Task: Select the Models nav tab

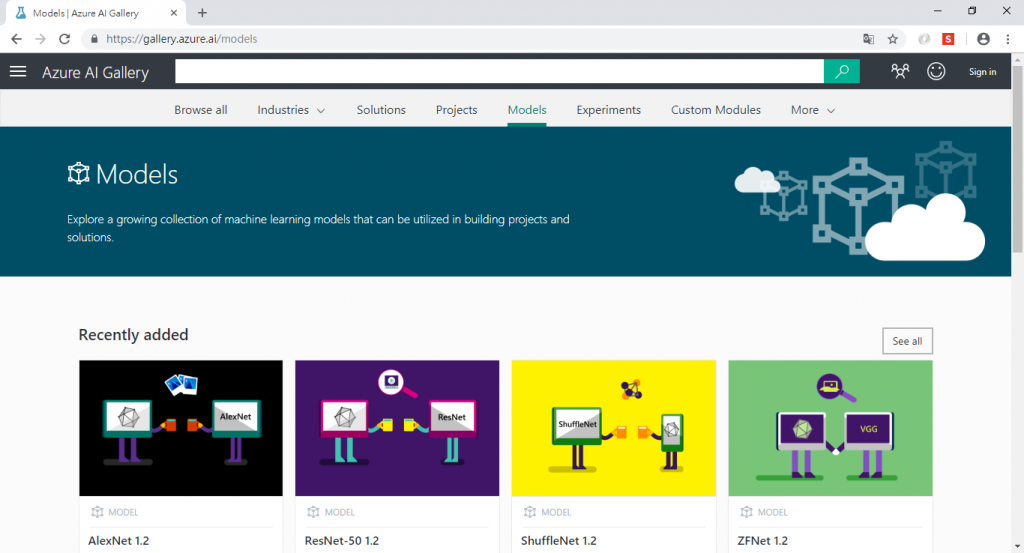Action: (x=527, y=110)
